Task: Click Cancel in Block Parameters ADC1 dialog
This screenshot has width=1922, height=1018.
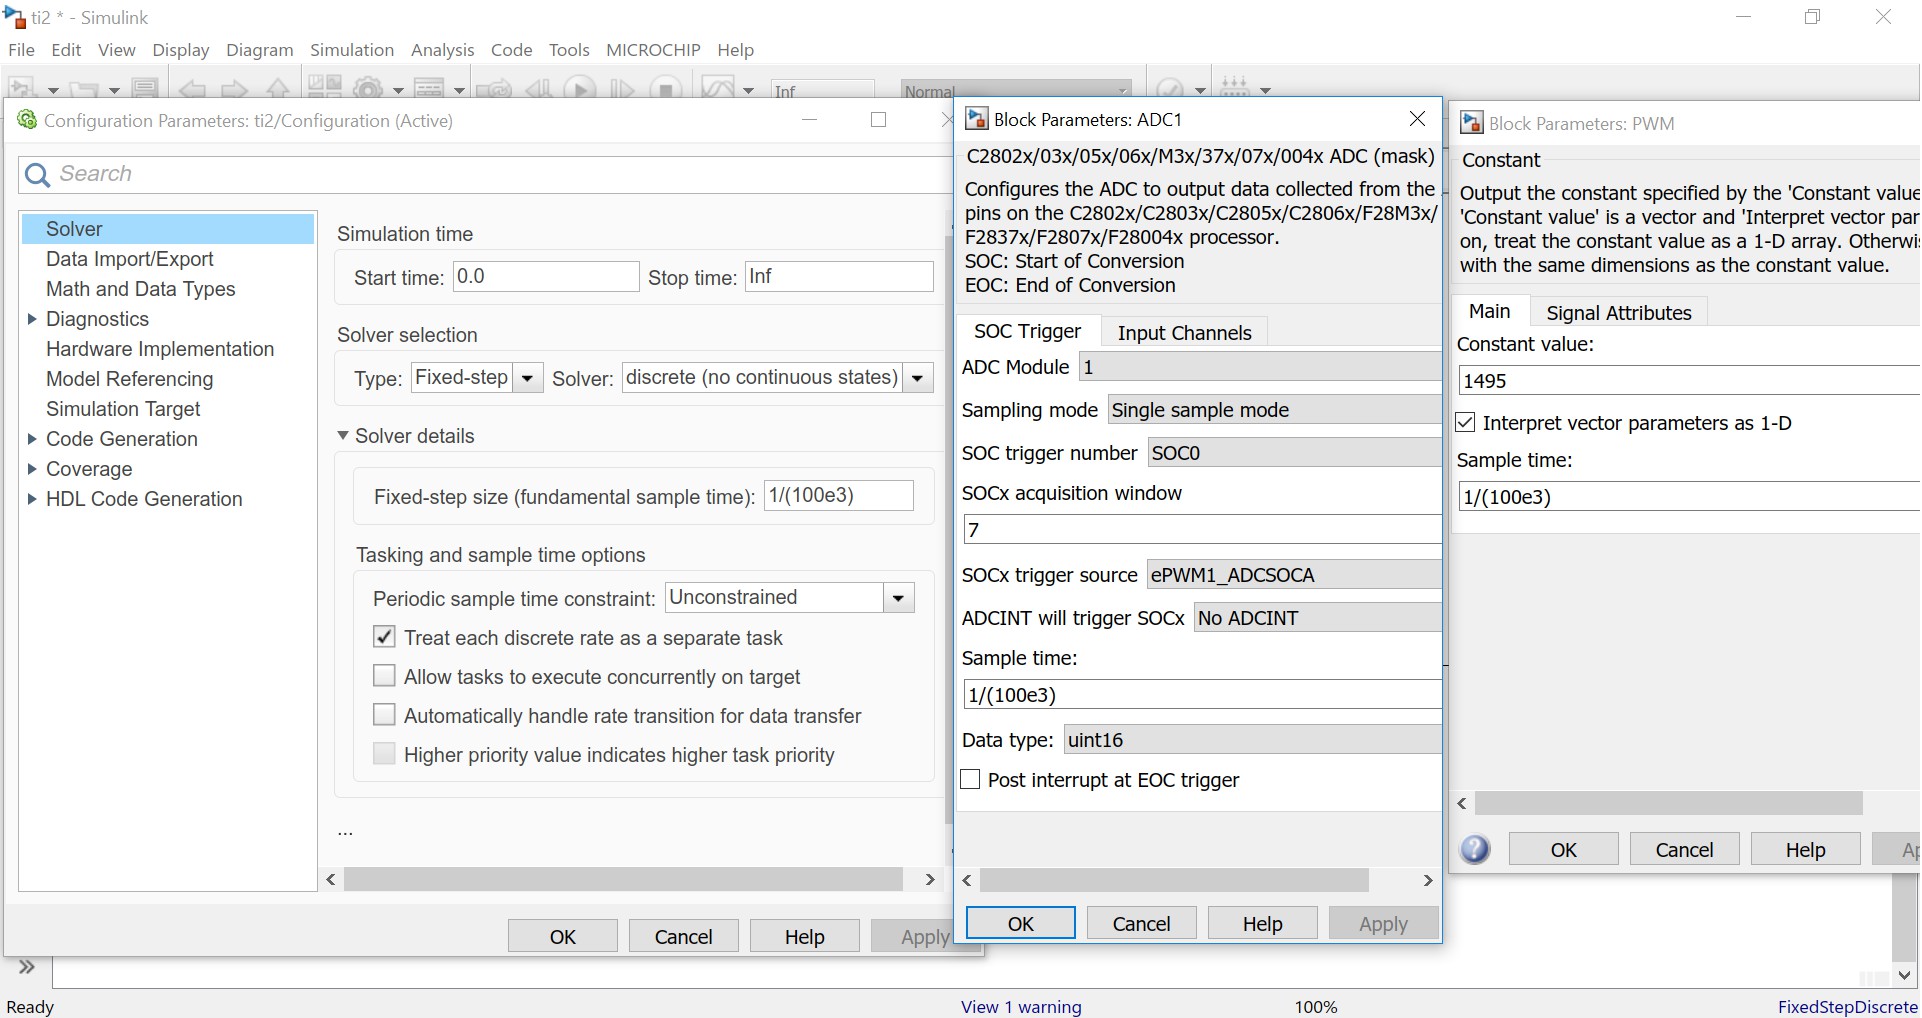Action: click(1141, 923)
